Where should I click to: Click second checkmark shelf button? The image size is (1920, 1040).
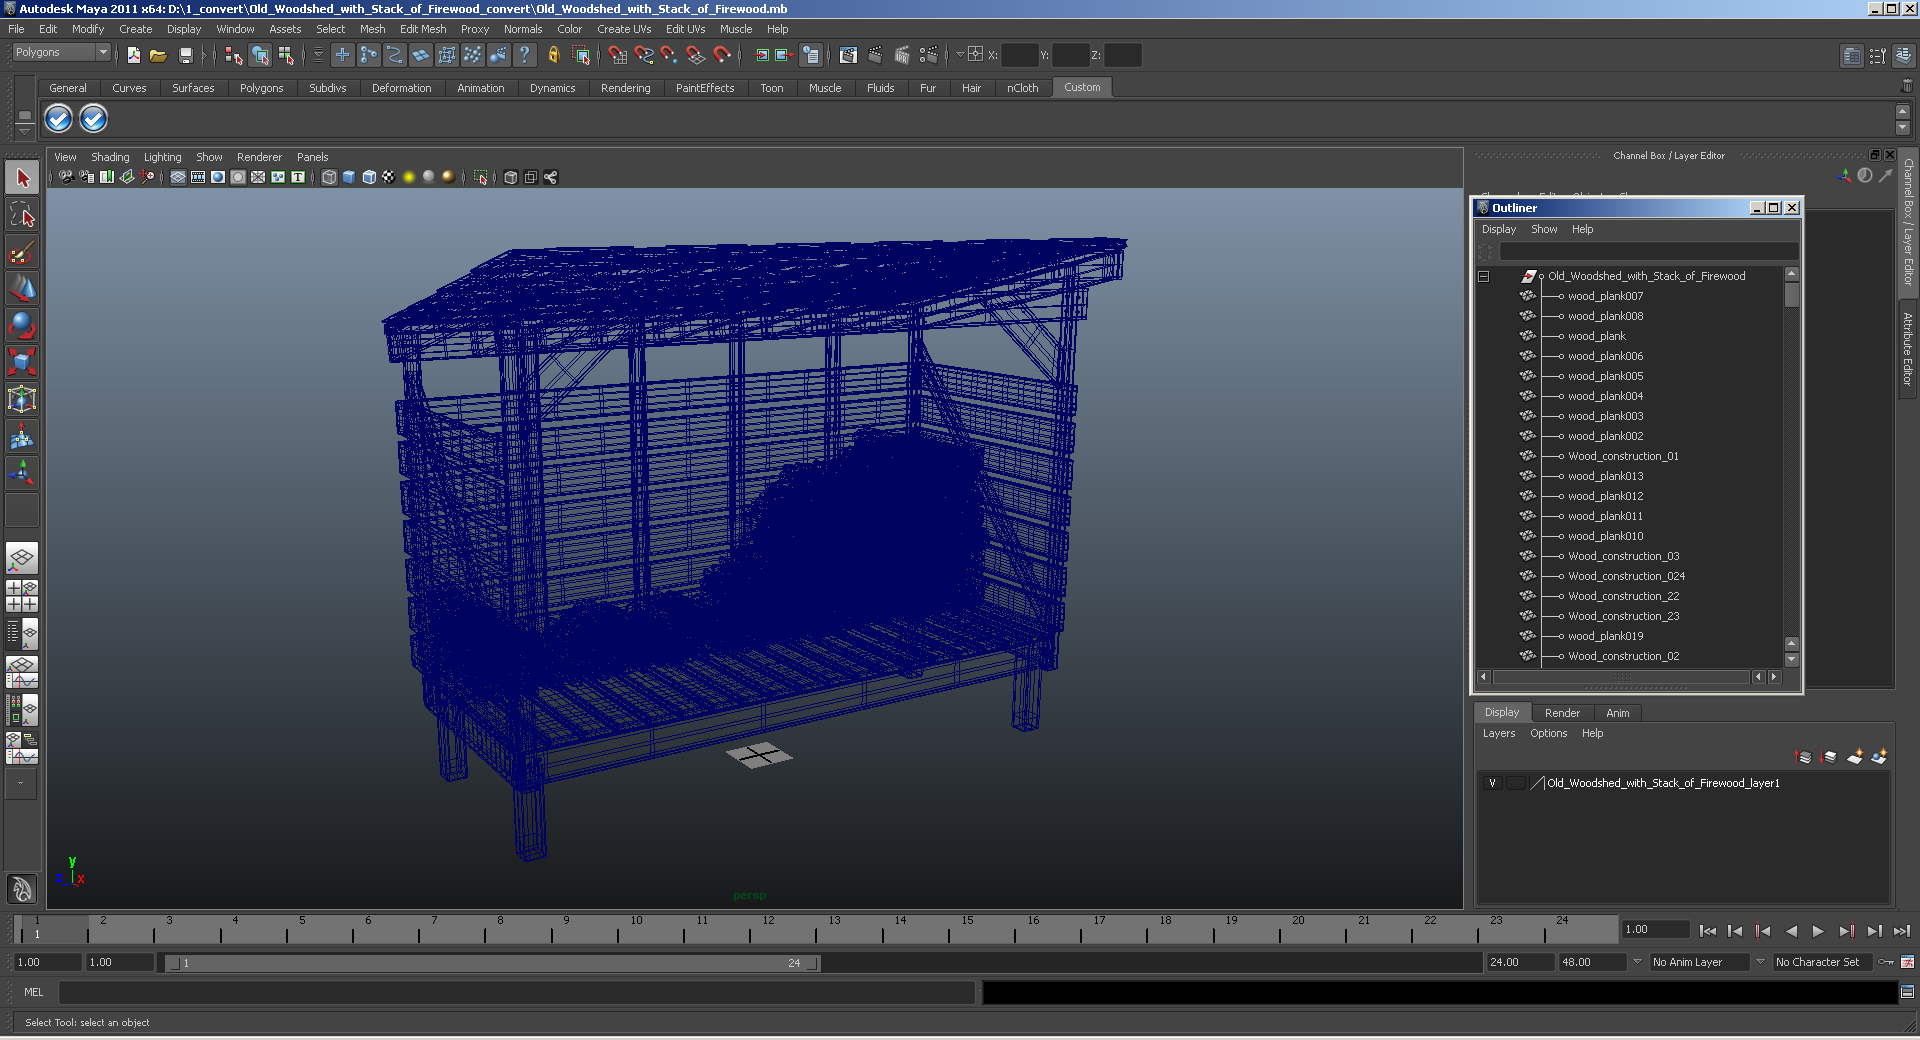[x=93, y=119]
